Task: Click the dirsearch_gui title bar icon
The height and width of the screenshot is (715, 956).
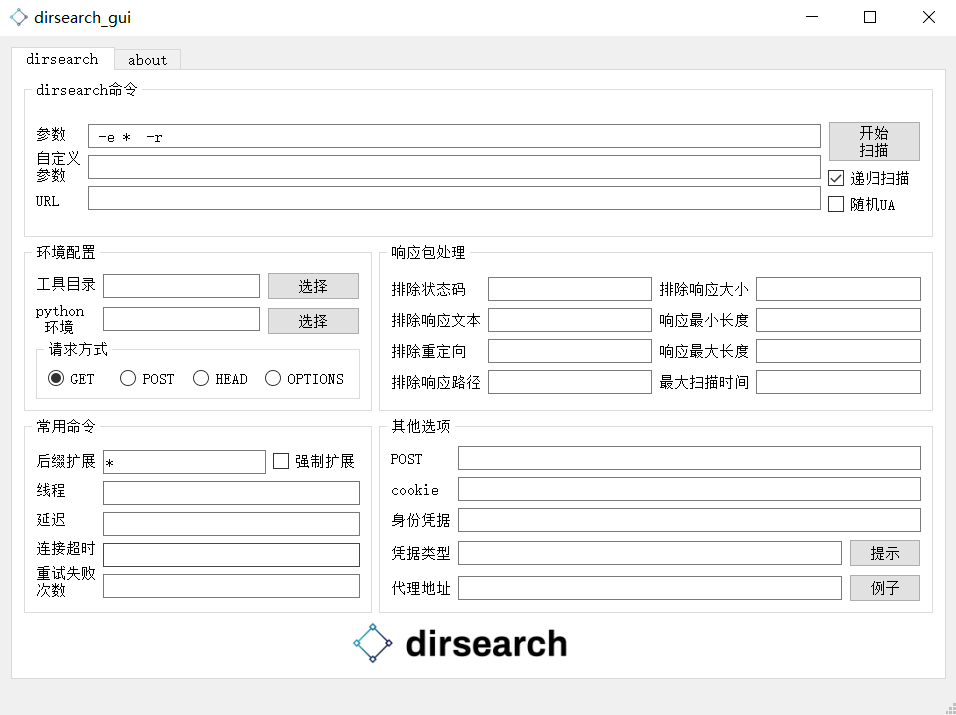Action: pos(19,17)
